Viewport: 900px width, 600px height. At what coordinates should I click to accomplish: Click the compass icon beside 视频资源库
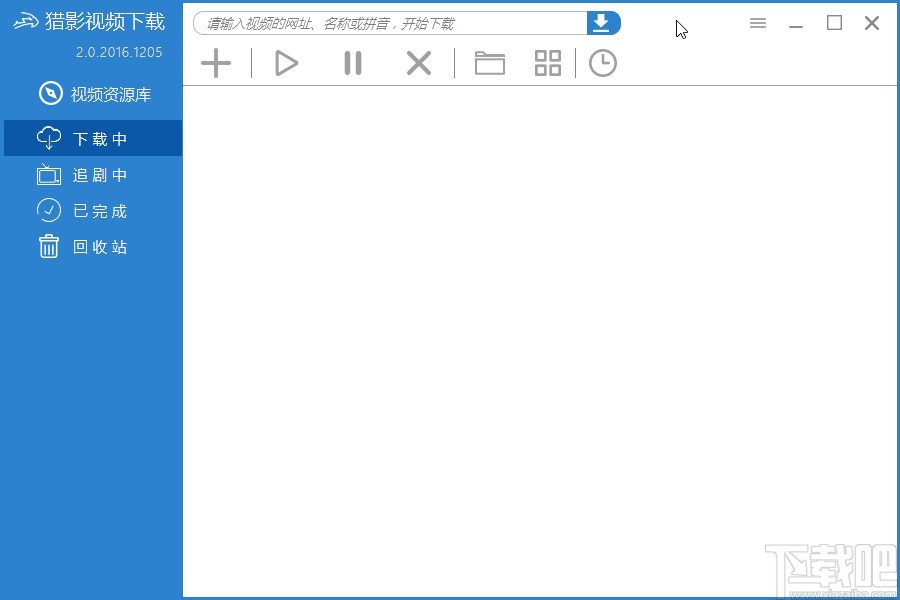pos(51,93)
